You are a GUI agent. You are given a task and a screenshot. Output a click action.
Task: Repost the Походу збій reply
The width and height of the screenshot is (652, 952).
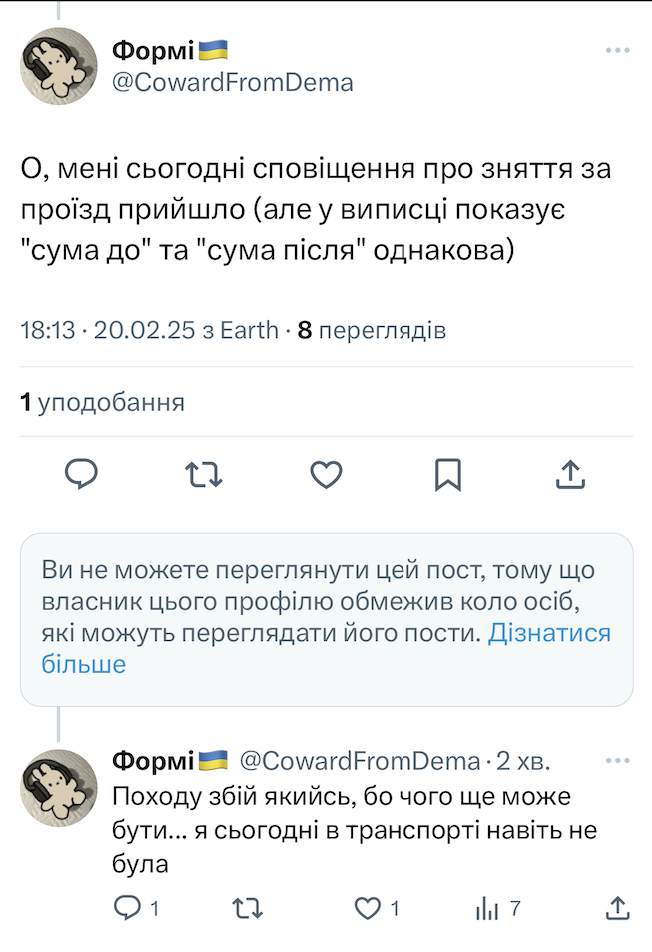point(245,908)
